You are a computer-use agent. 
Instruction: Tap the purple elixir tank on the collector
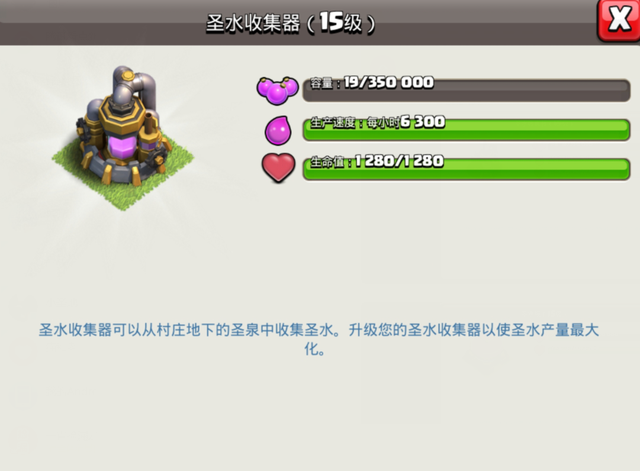pos(120,148)
